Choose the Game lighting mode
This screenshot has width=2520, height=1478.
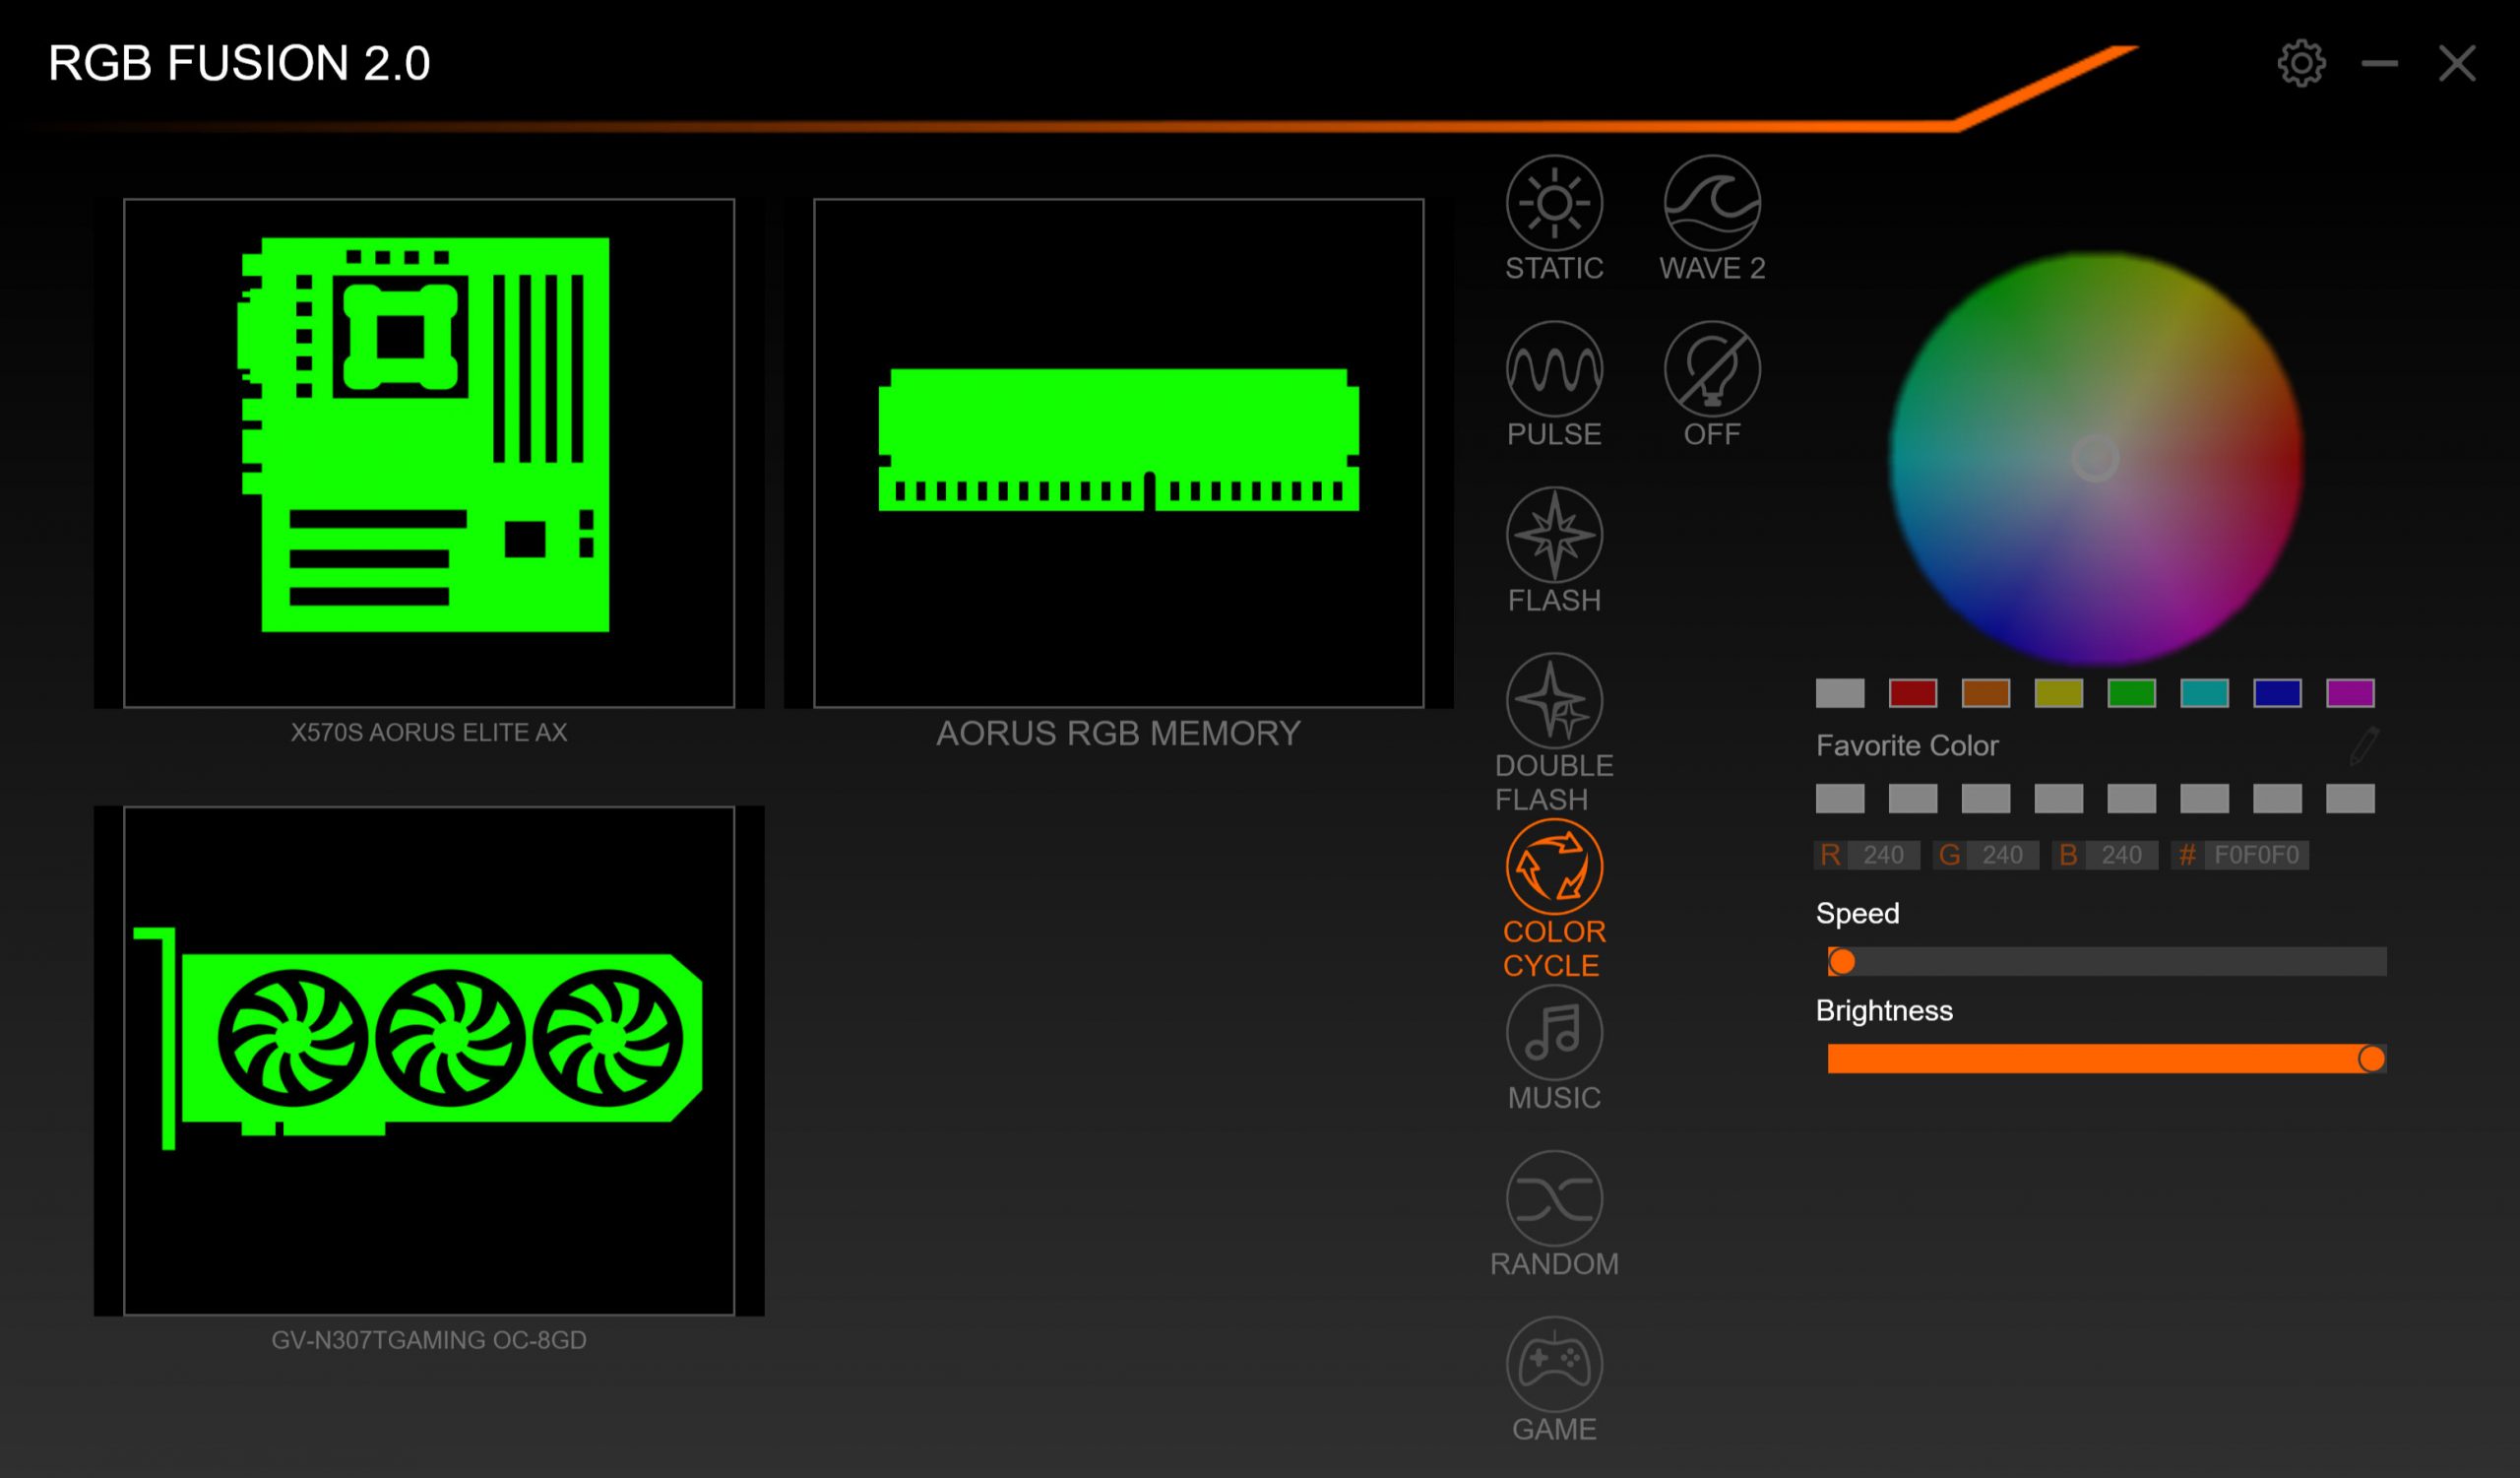[1554, 1365]
